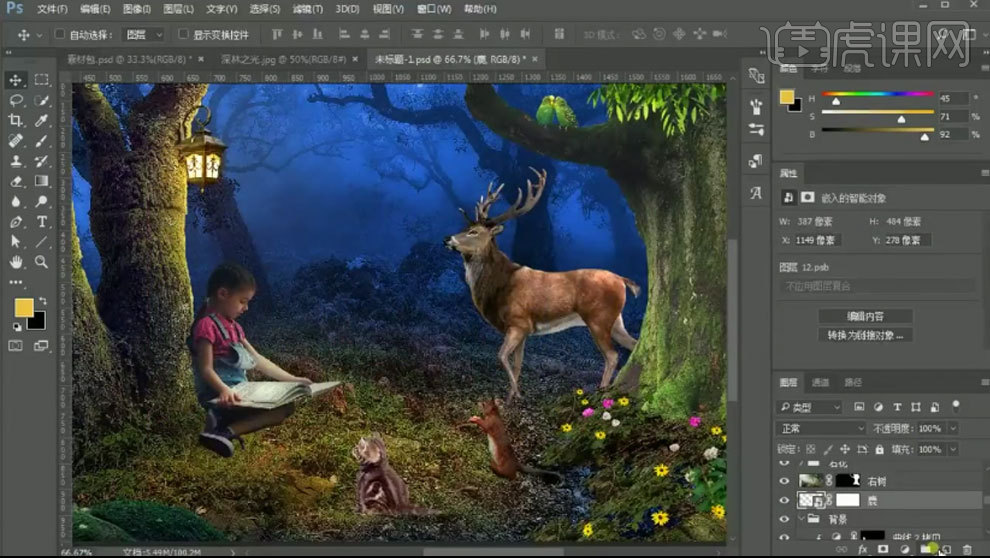
Task: Click the 编辑内容 button
Action: tap(865, 316)
